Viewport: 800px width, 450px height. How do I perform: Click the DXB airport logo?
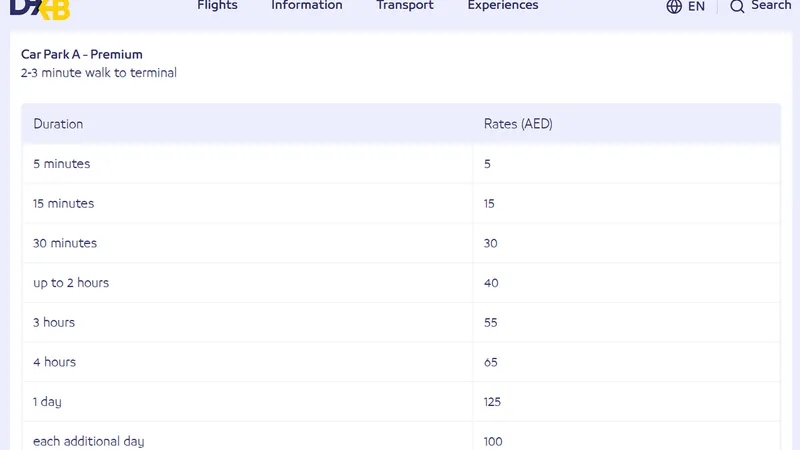tap(38, 8)
